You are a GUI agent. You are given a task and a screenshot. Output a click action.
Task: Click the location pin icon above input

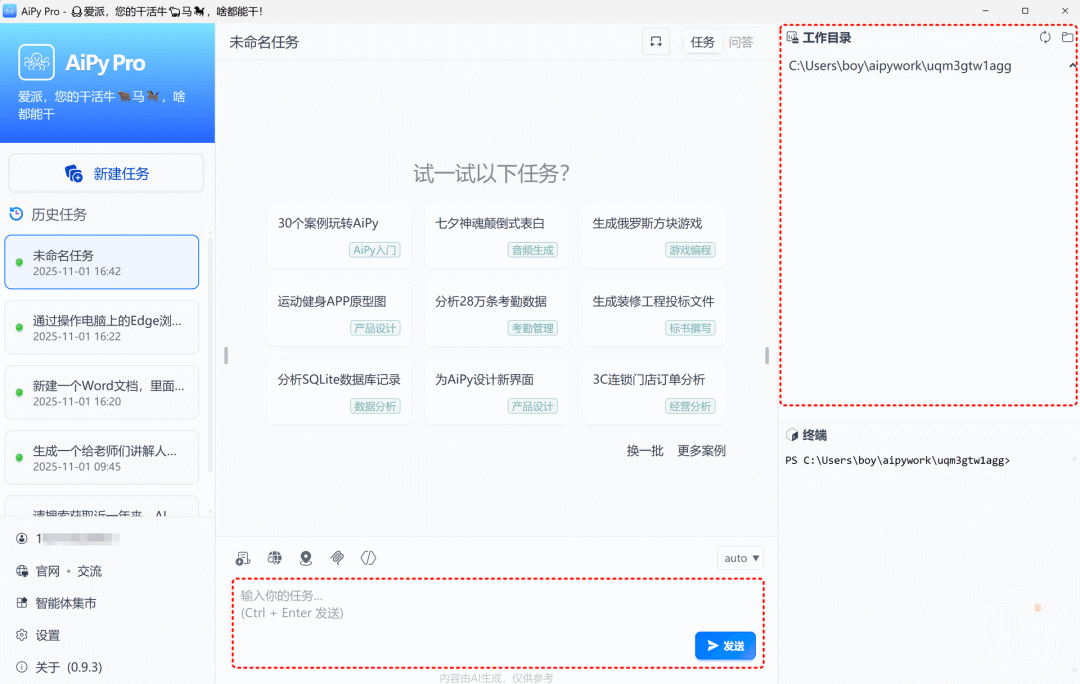pos(306,558)
